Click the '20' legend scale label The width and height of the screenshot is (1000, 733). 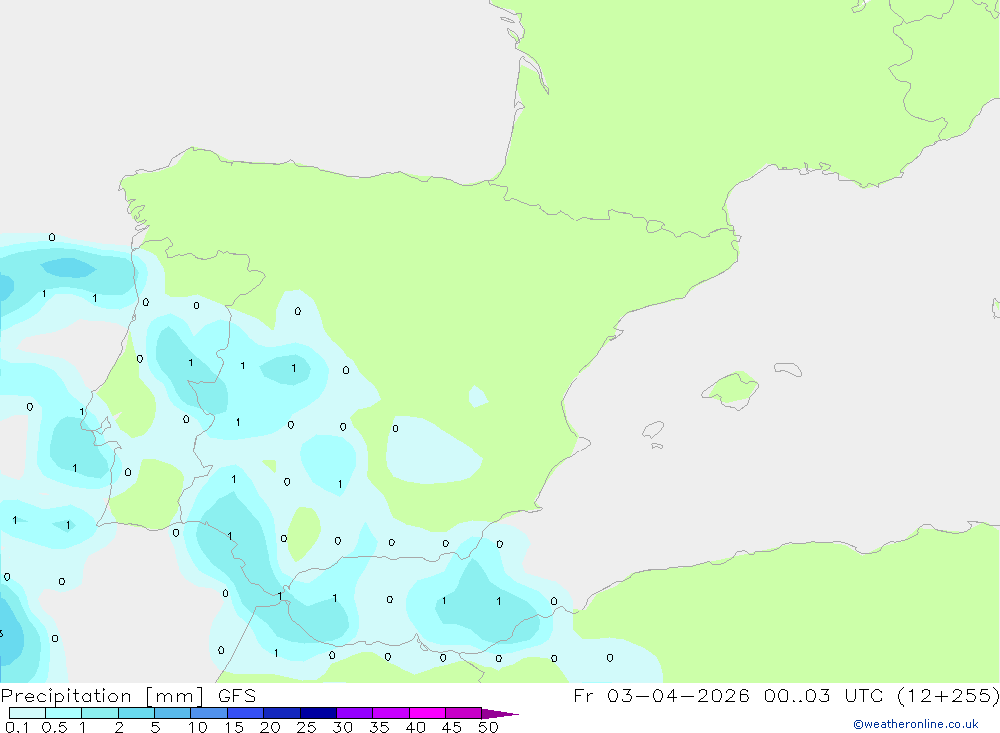(x=270, y=727)
